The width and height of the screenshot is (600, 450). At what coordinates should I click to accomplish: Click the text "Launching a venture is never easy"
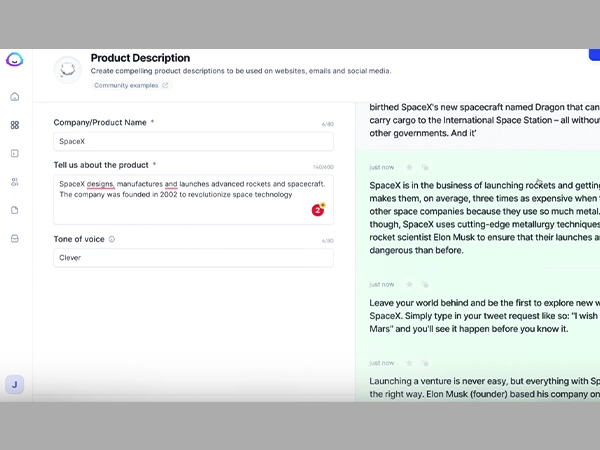tap(439, 381)
